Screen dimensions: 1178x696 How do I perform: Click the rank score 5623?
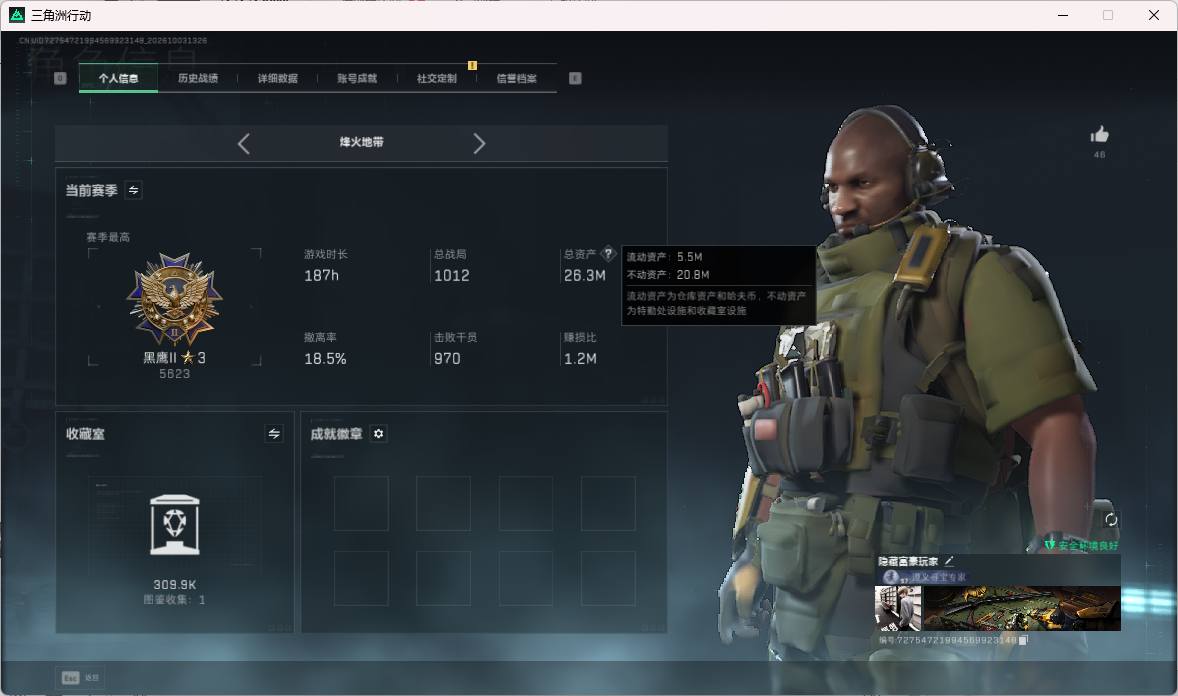click(174, 374)
